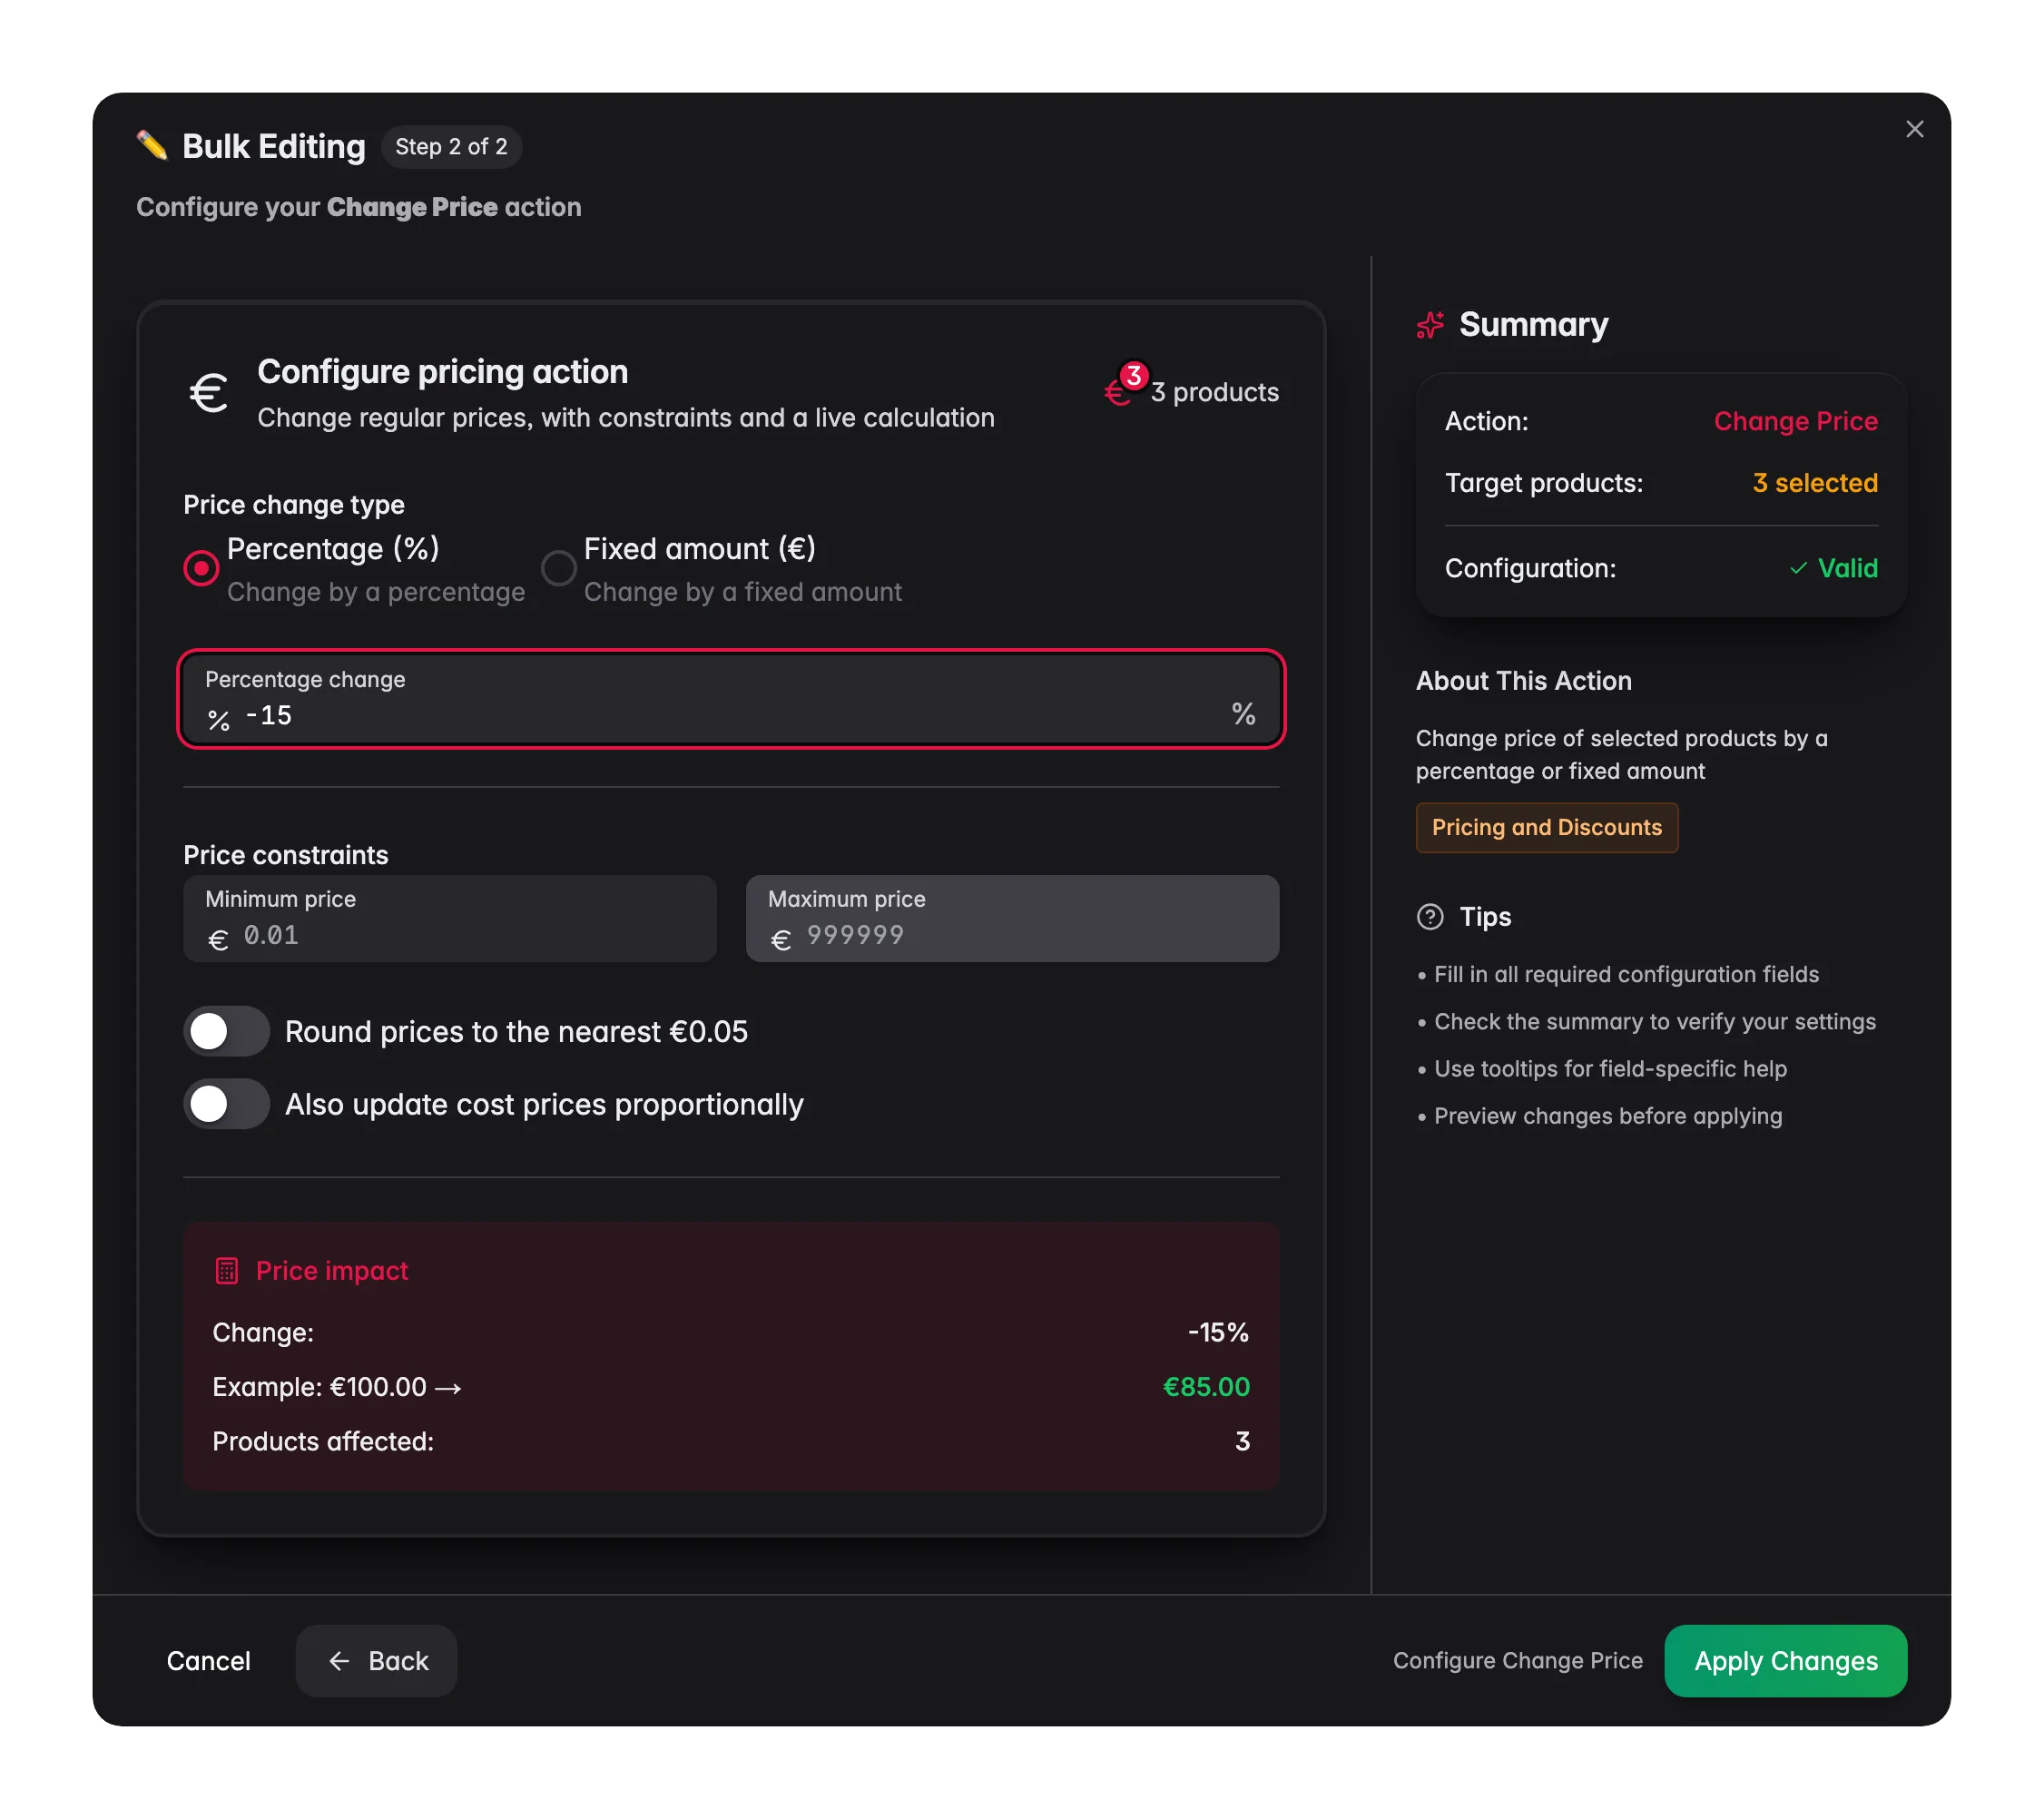Screen dimensions: 2044x1819
Task: Select the Fixed amount (€) radio option
Action: click(558, 568)
